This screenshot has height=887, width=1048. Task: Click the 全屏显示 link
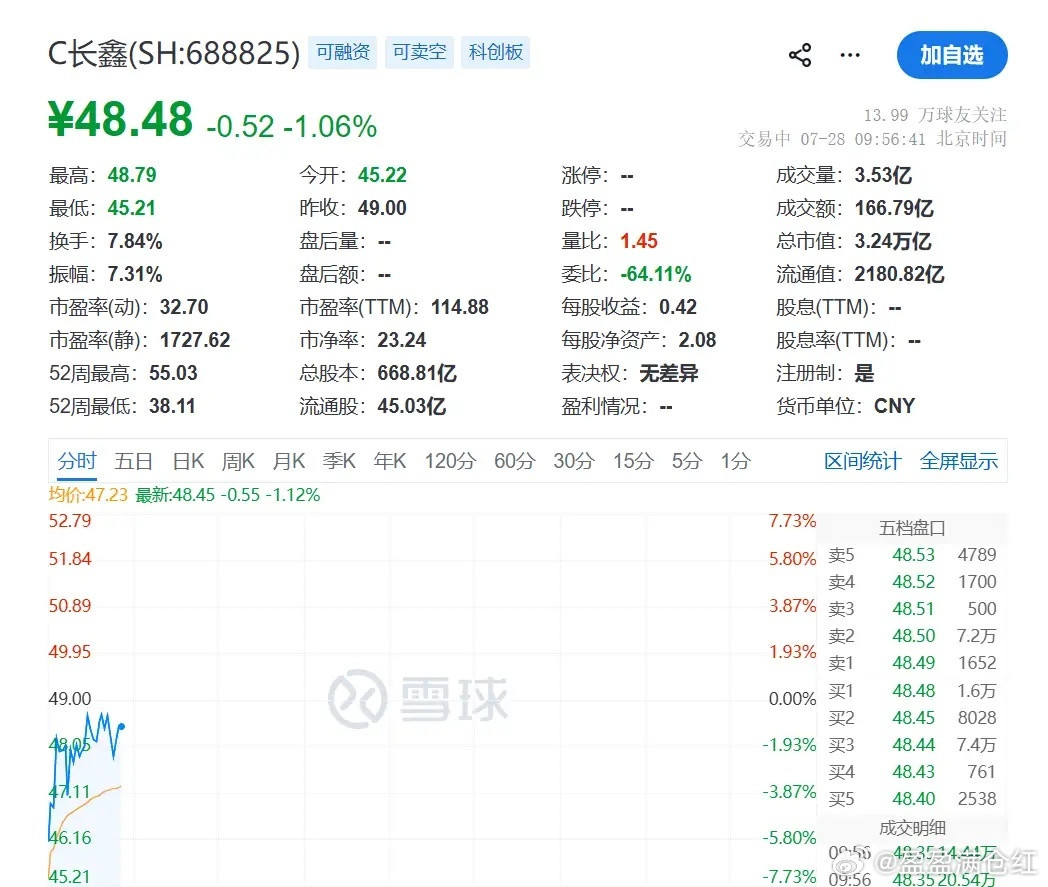958,461
